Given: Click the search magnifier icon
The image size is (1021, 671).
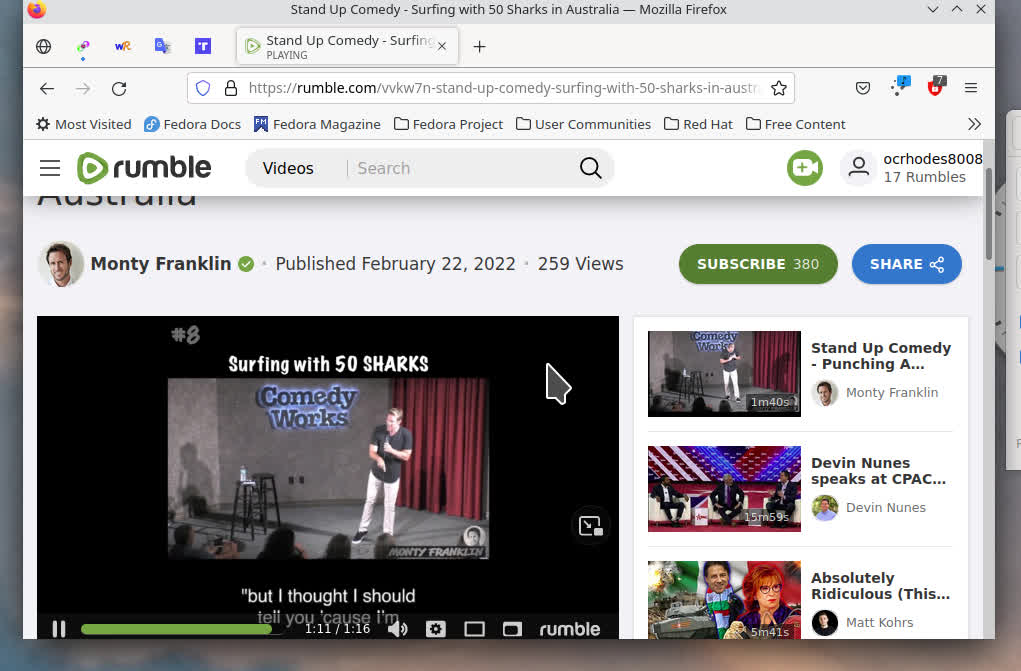Looking at the screenshot, I should pyautogui.click(x=590, y=168).
